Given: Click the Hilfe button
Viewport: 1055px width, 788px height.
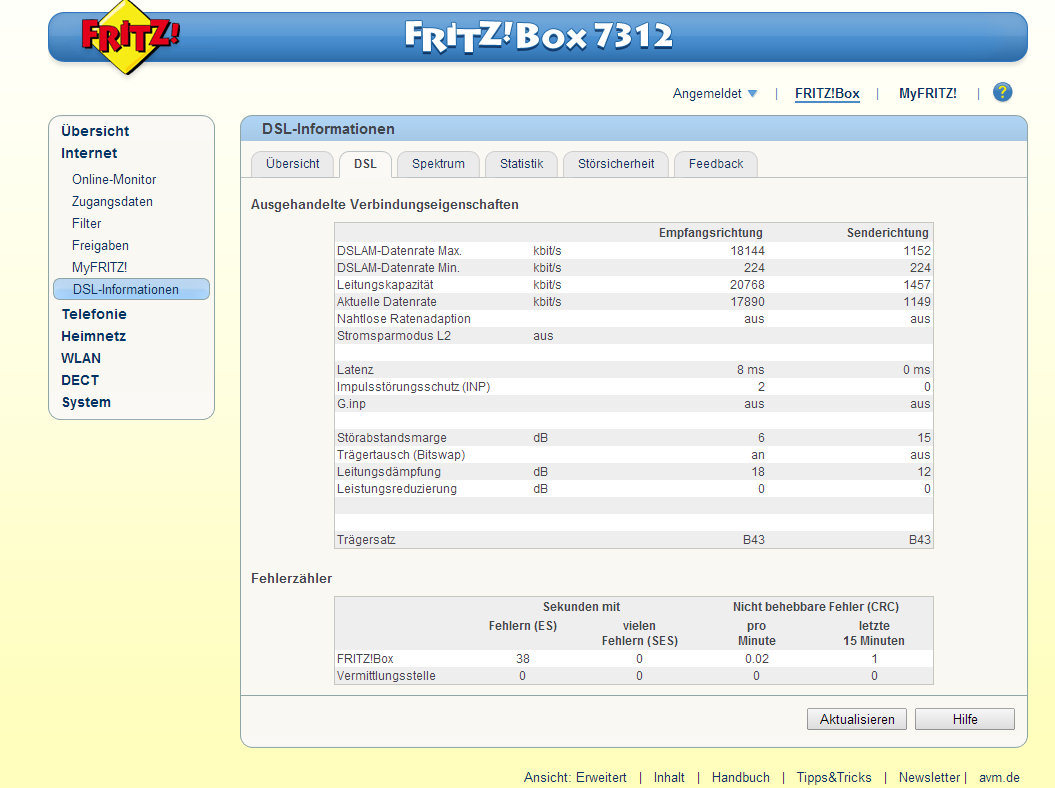Looking at the screenshot, I should 964,719.
